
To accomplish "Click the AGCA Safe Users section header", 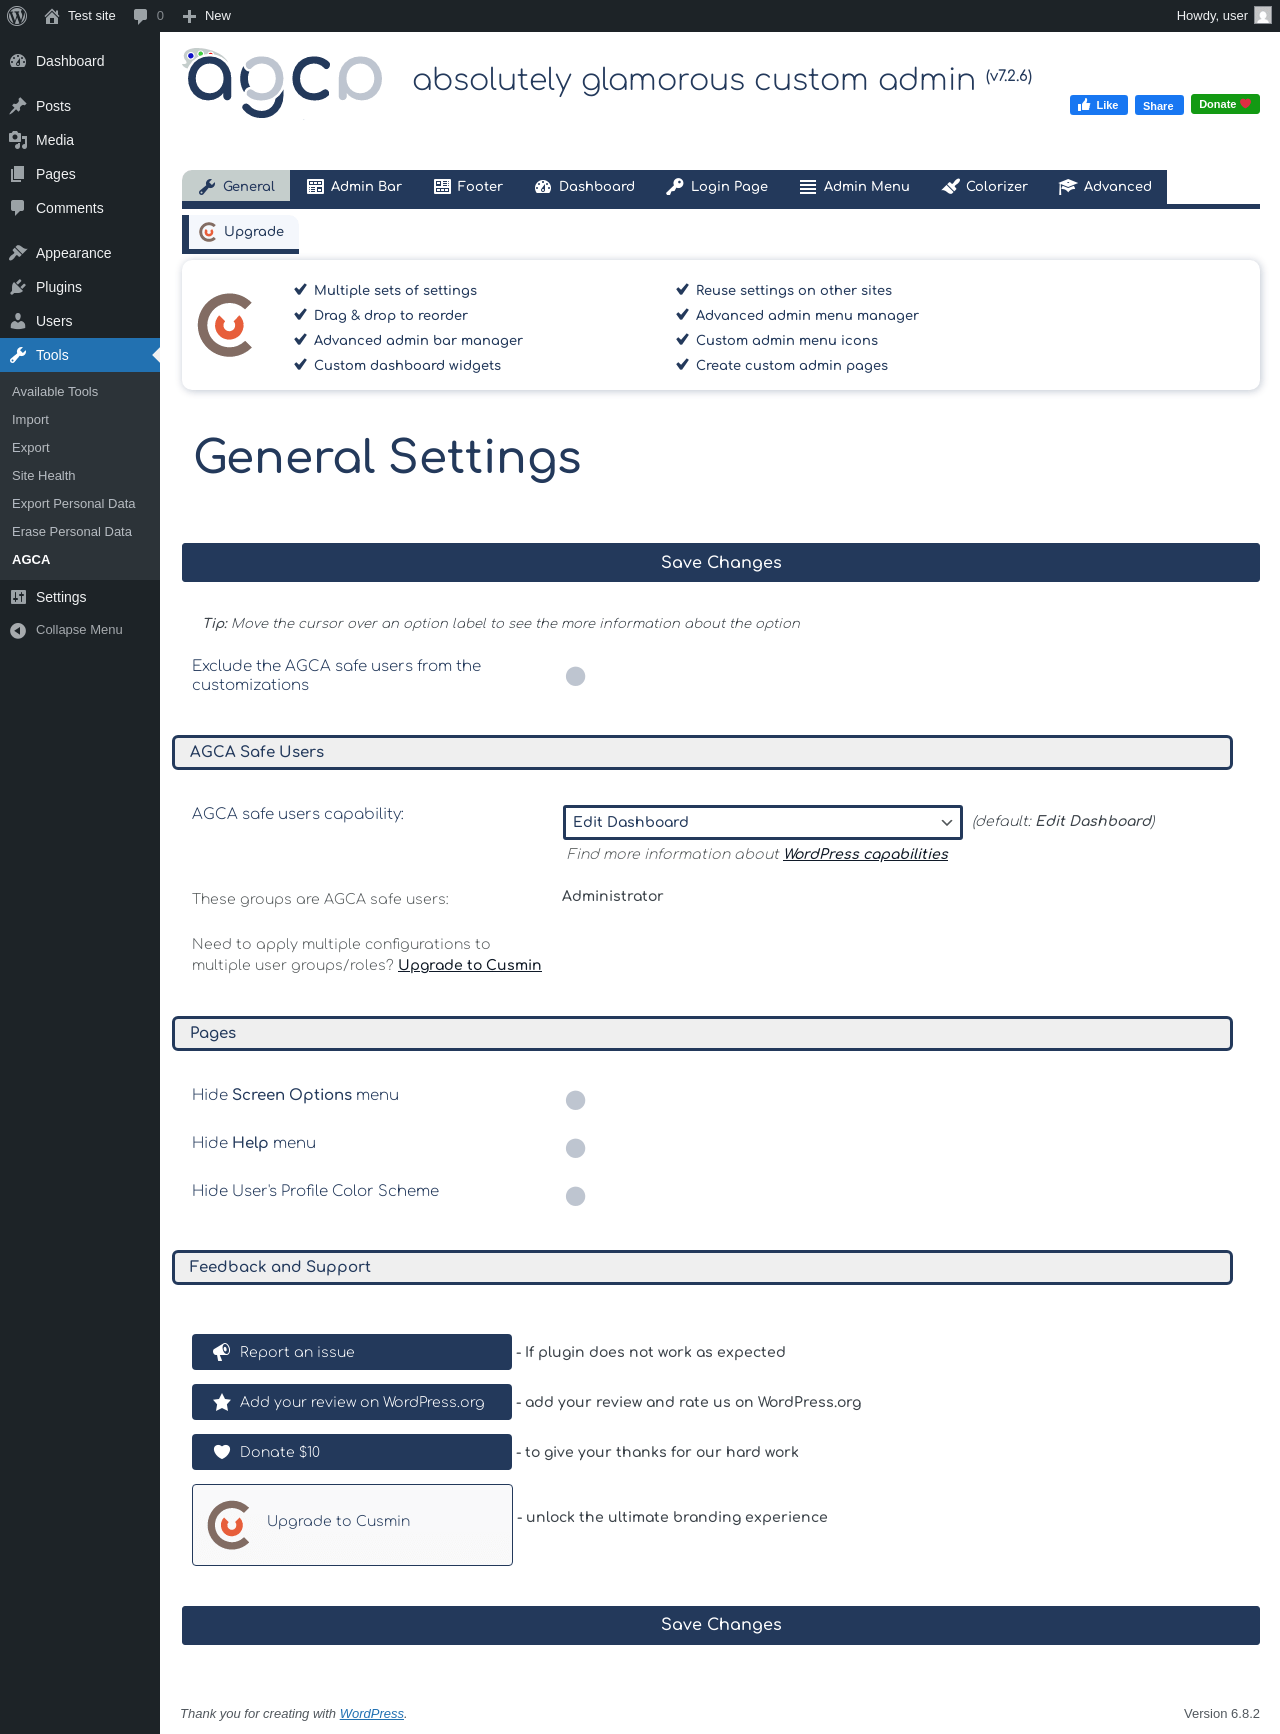I will 702,752.
